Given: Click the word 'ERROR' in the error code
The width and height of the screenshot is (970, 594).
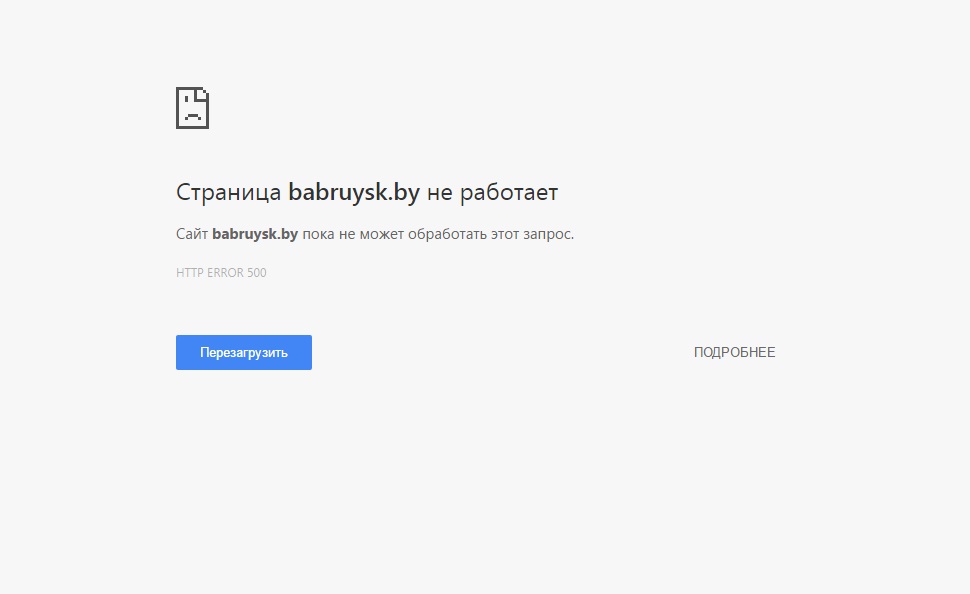Looking at the screenshot, I should click(x=225, y=273).
